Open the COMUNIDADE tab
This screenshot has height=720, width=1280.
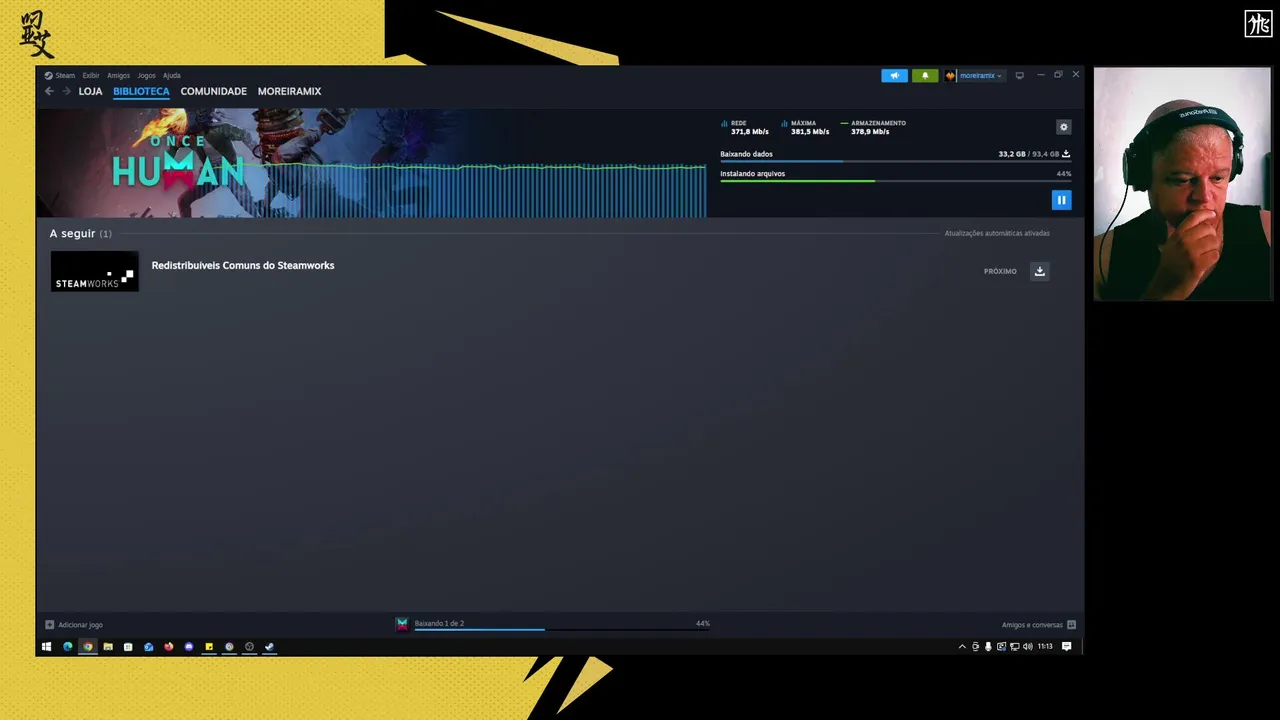click(x=213, y=91)
